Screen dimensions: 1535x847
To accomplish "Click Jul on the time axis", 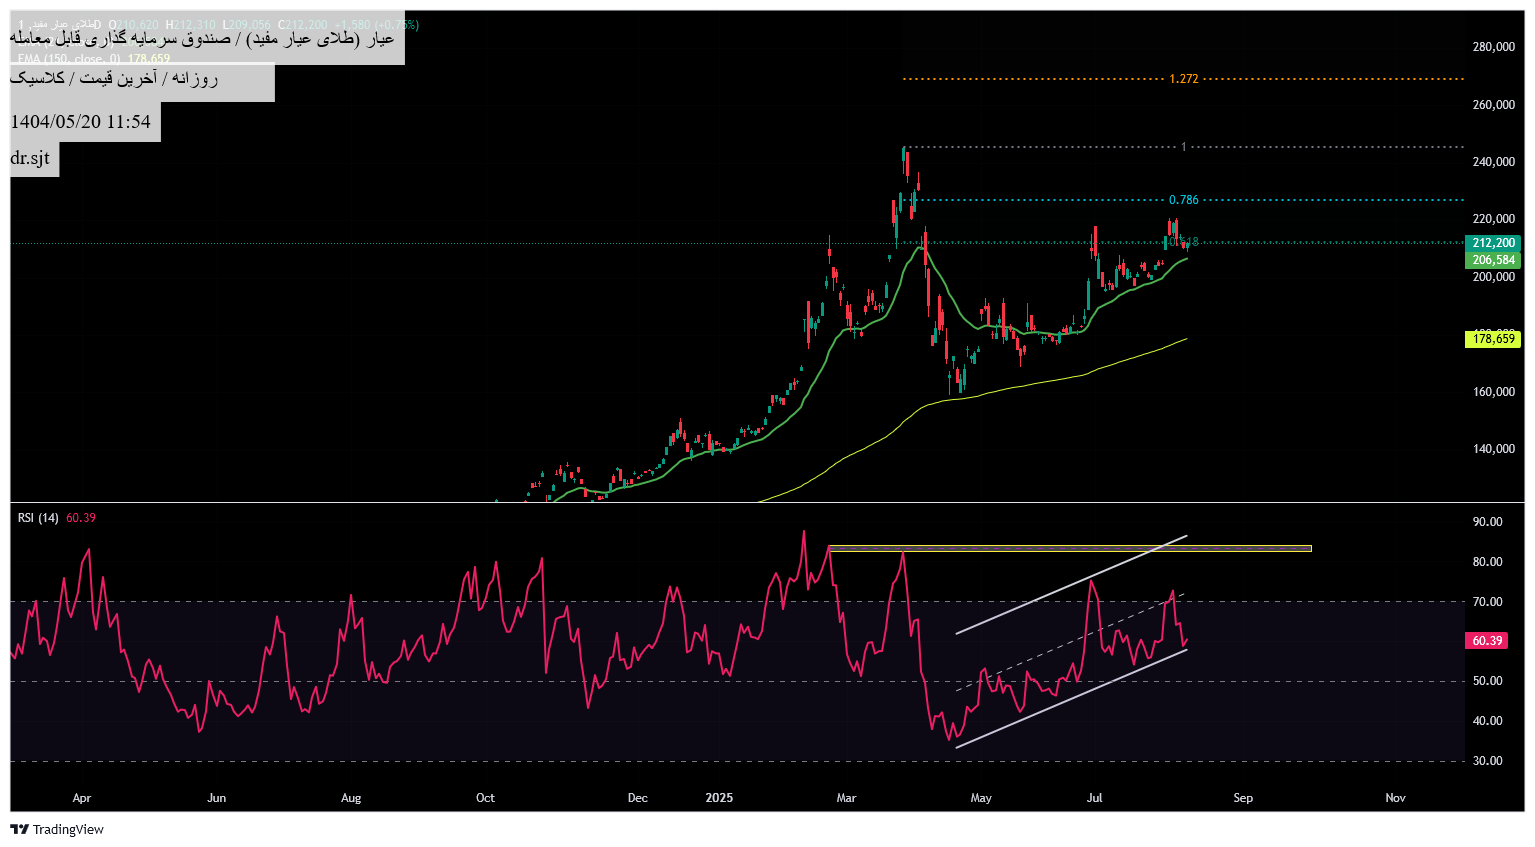I will pos(1095,798).
